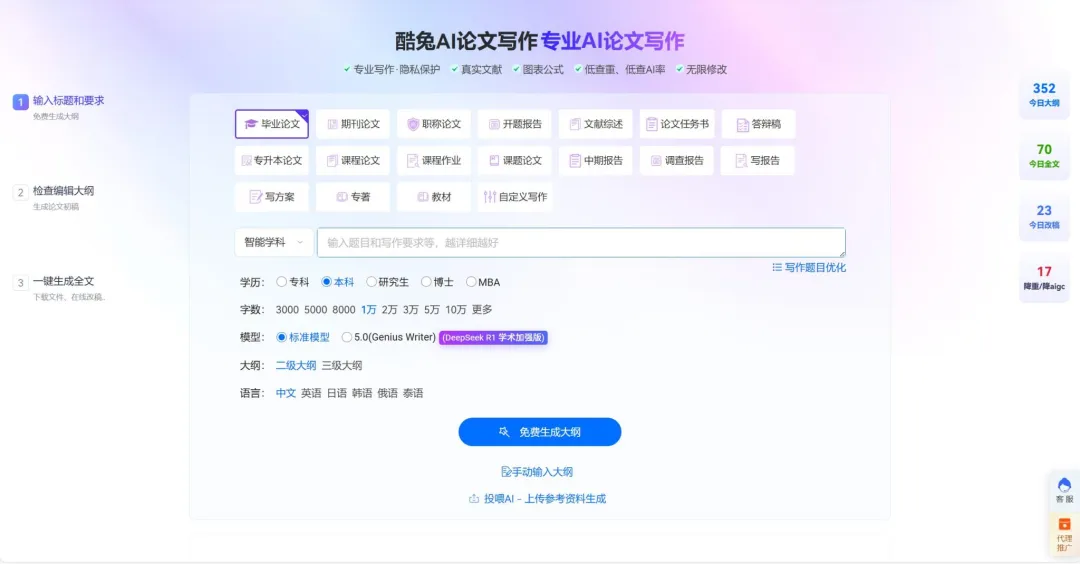
Task: Select the 三级大纲 outline level
Action: [x=341, y=366]
